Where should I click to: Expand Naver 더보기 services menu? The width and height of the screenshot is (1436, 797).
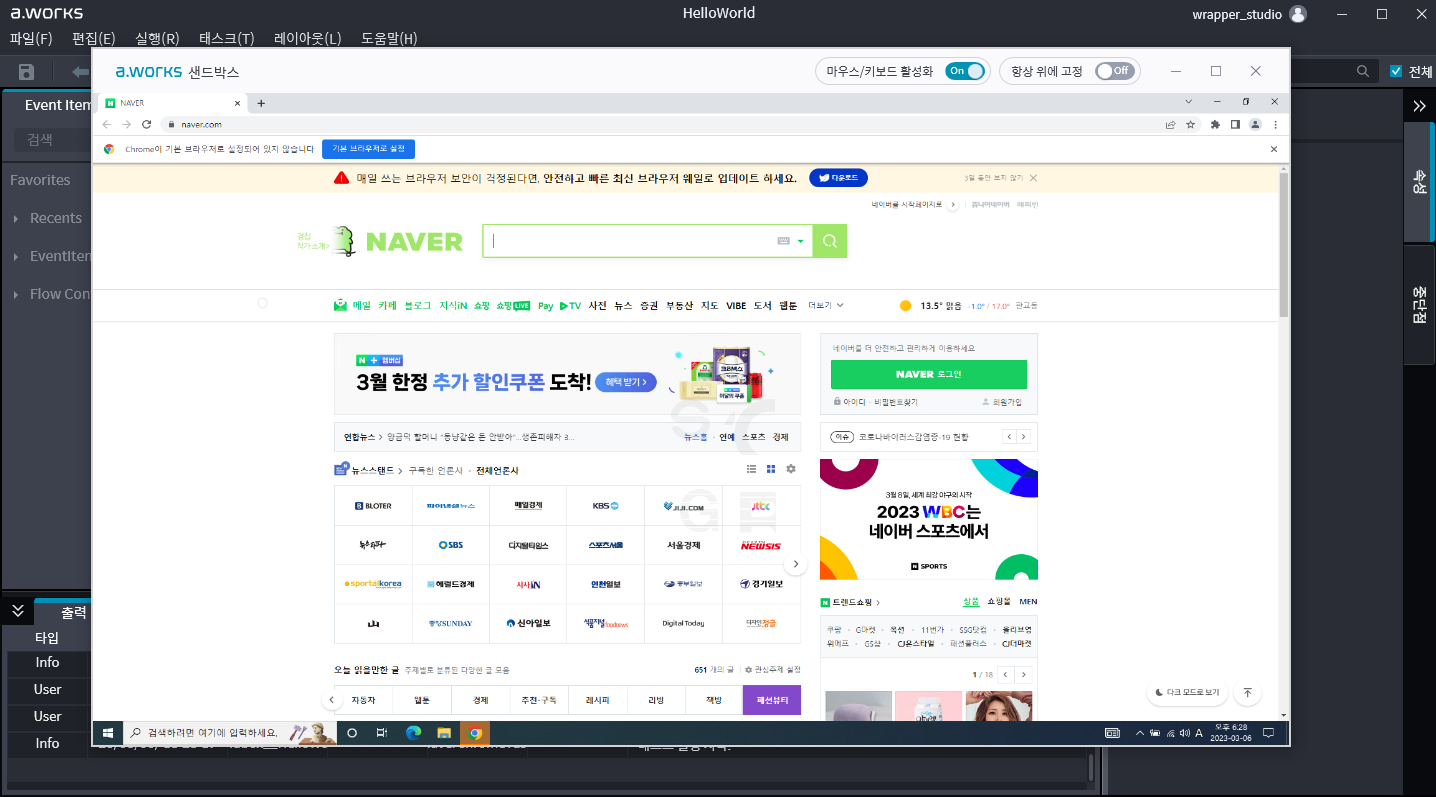pyautogui.click(x=826, y=305)
